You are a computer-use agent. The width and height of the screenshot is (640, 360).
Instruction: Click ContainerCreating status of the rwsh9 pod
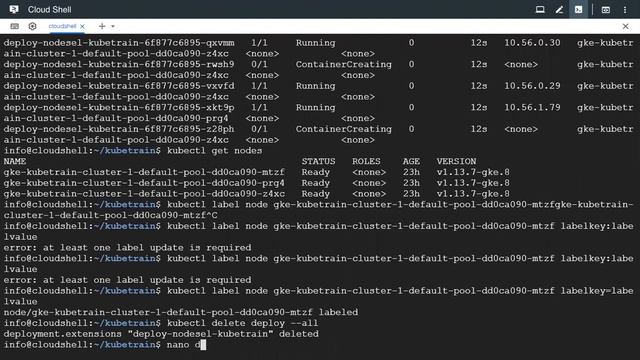pos(344,64)
